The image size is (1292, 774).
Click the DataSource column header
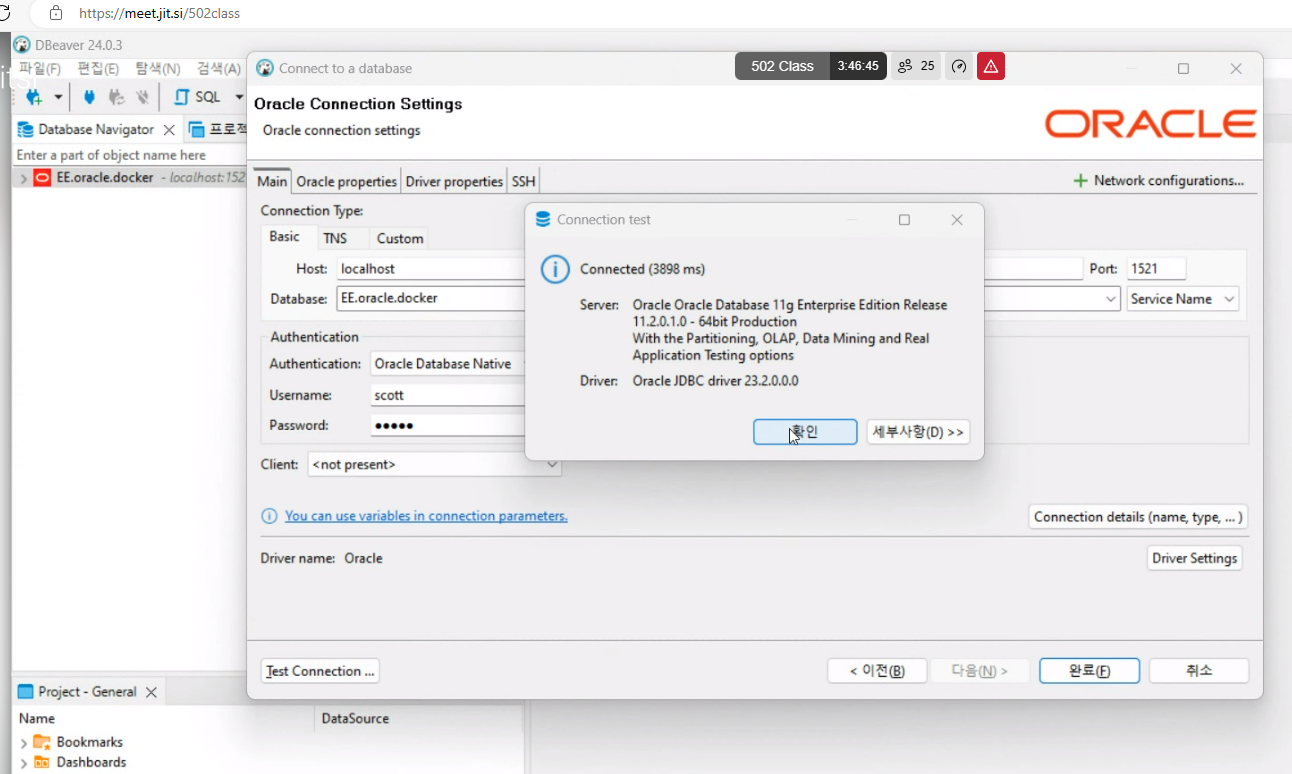coord(355,718)
